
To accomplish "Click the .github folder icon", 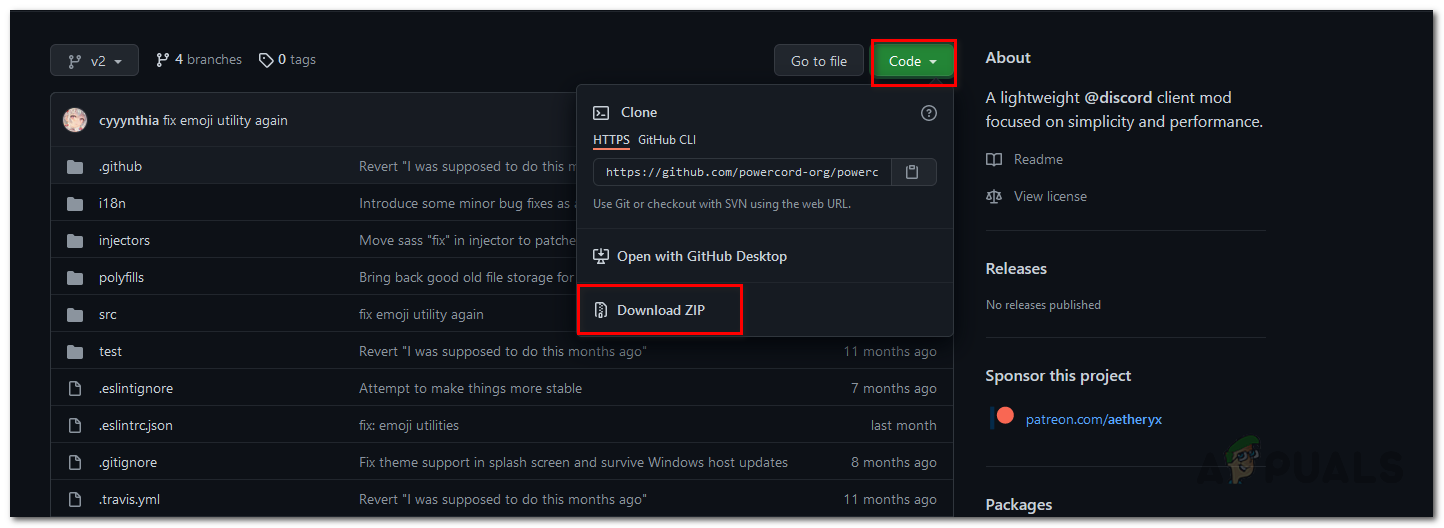I will (x=75, y=166).
